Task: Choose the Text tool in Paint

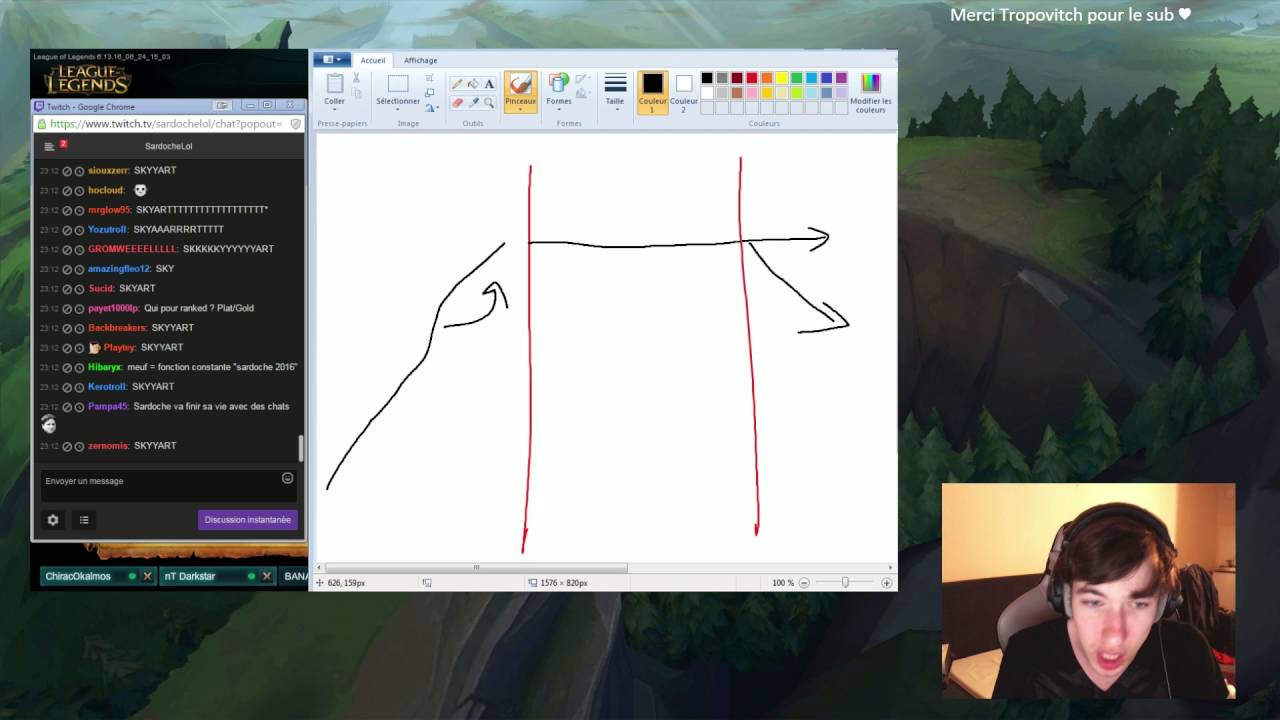Action: pos(489,84)
